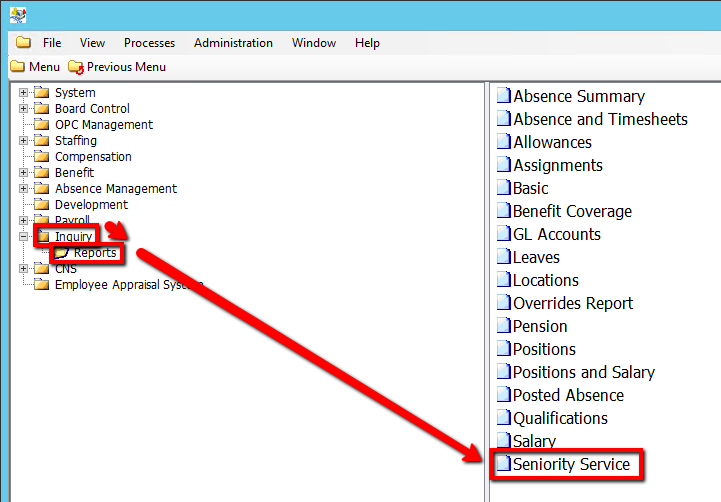Select the Board Control tree item

coord(92,109)
